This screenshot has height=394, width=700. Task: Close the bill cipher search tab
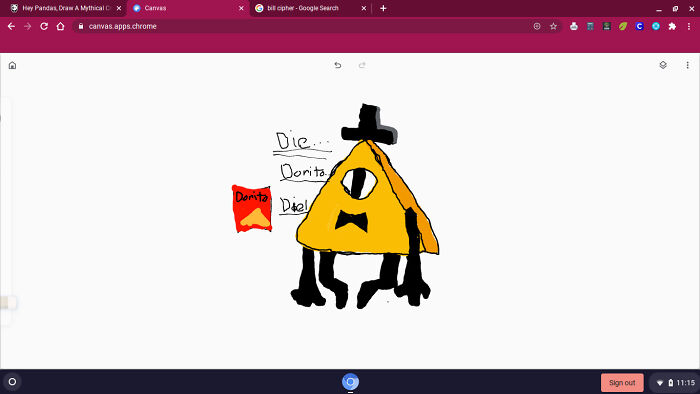(364, 8)
